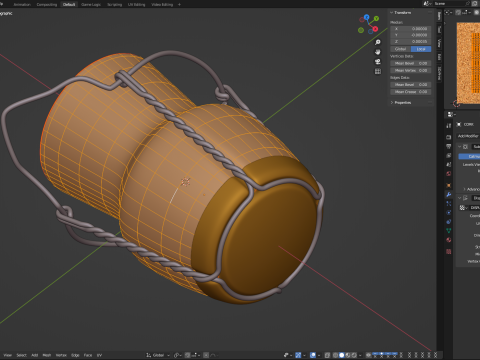
Task: Toggle the camera view gizmo
Action: 378,62
